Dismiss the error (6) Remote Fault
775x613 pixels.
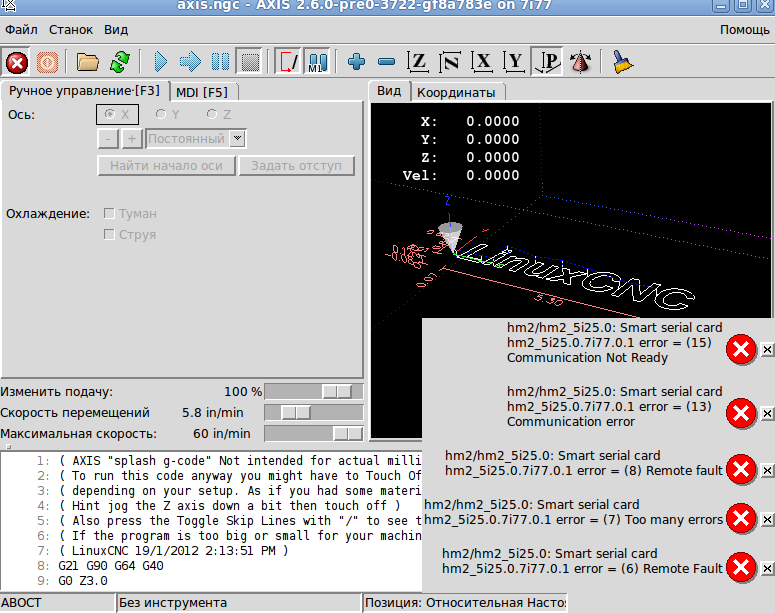coord(767,569)
